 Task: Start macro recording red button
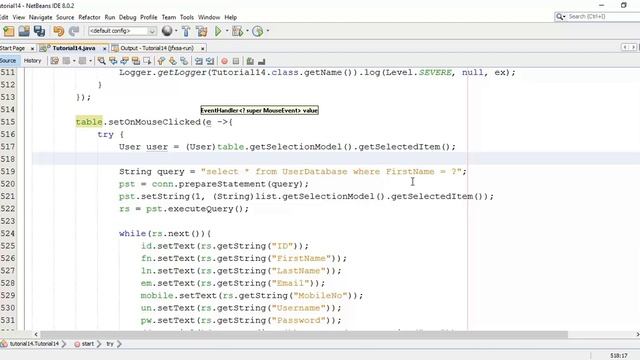click(x=224, y=61)
